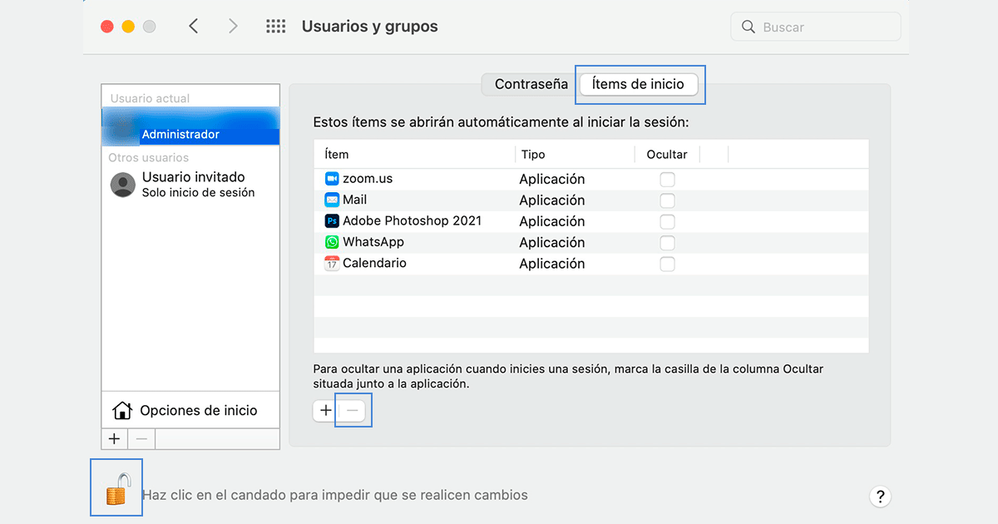Enable Ocultar checkbox for WhatsApp
This screenshot has height=524, width=998.
[x=667, y=243]
